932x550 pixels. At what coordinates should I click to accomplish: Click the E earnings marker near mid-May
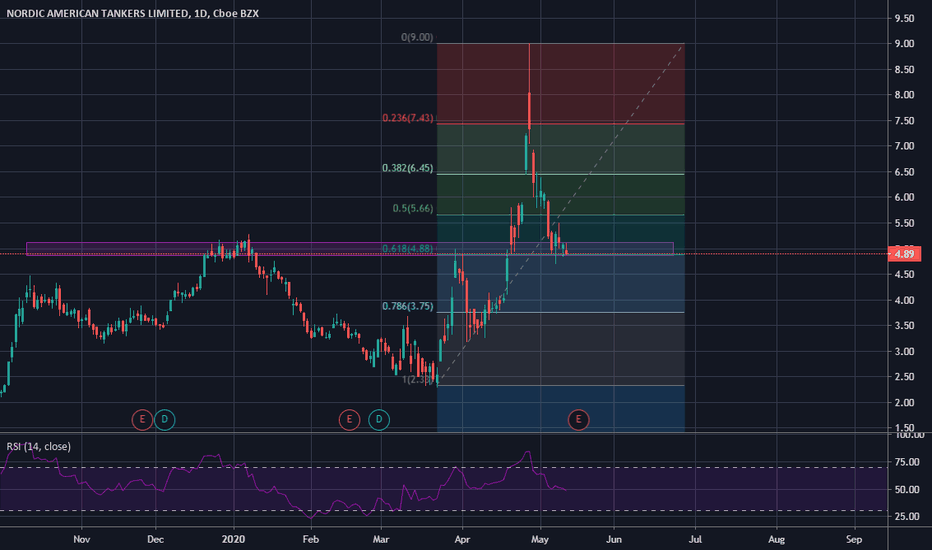(578, 419)
